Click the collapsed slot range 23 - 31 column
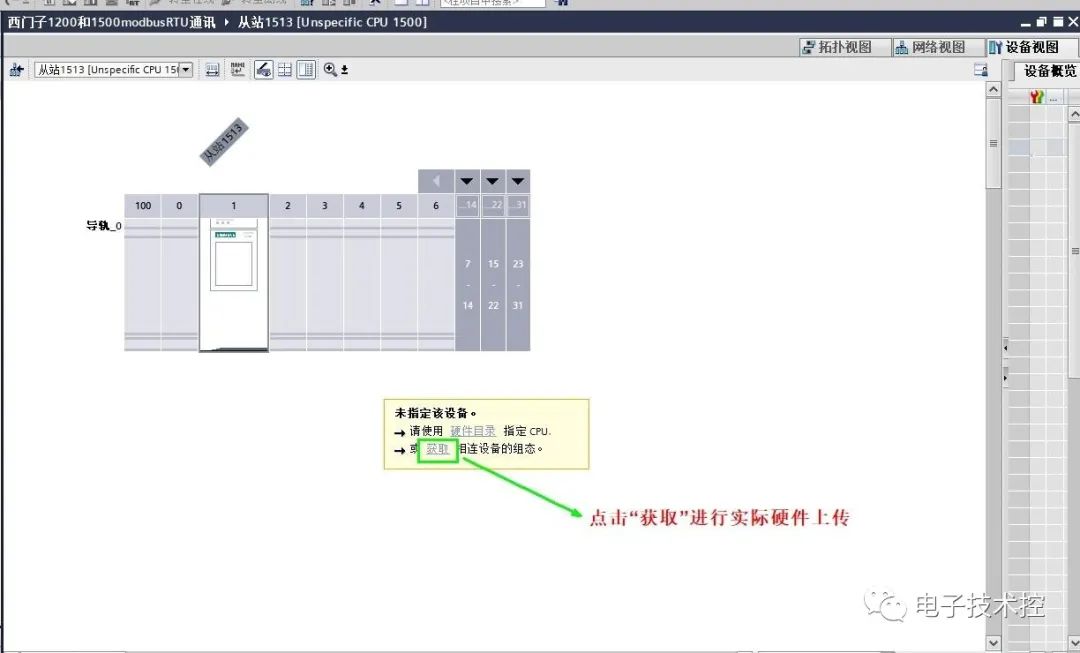1080x653 pixels. pos(518,284)
